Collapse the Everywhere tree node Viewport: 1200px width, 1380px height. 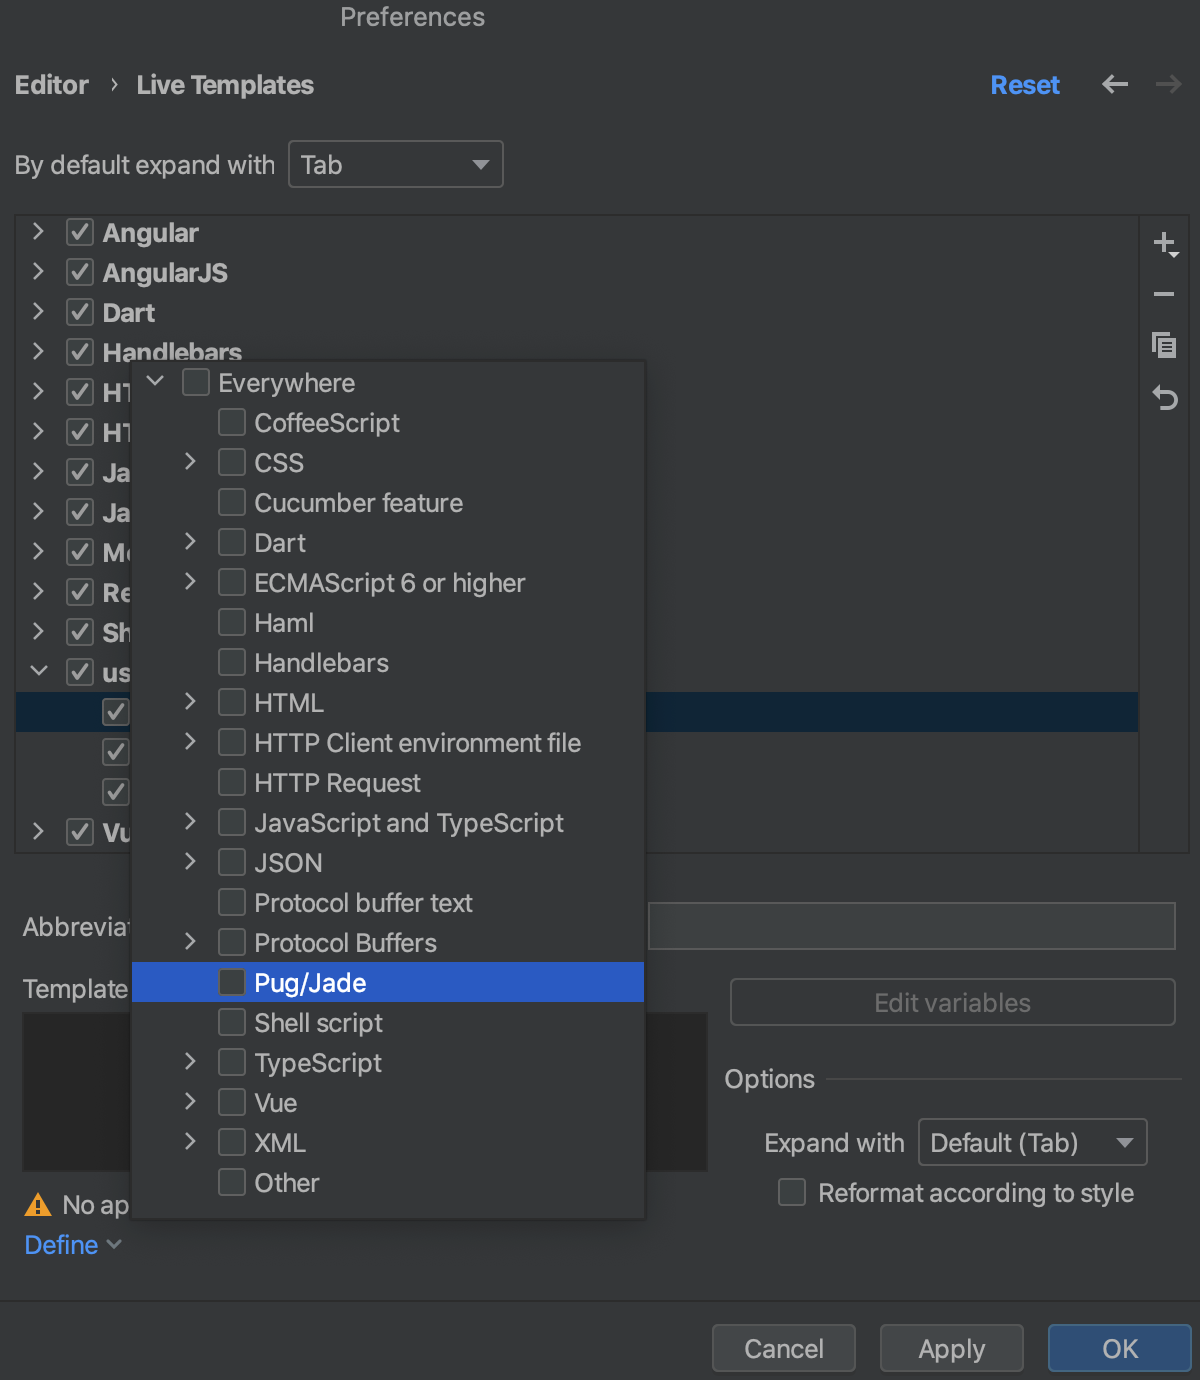[x=155, y=381]
